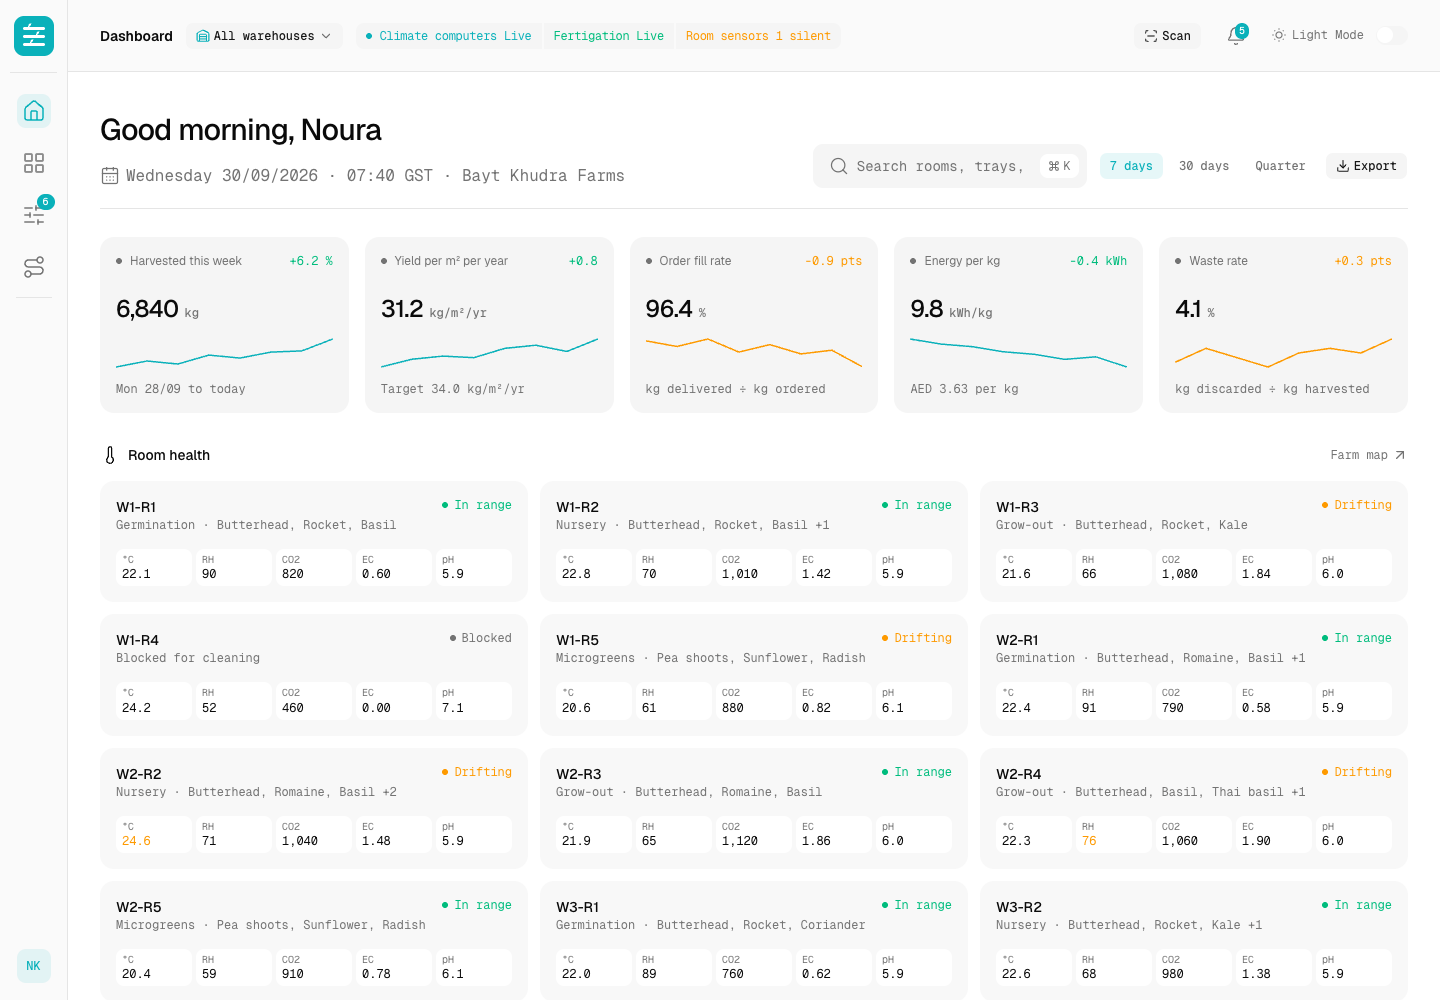The image size is (1440, 1000).
Task: Click the Climate computers Live status
Action: click(449, 36)
